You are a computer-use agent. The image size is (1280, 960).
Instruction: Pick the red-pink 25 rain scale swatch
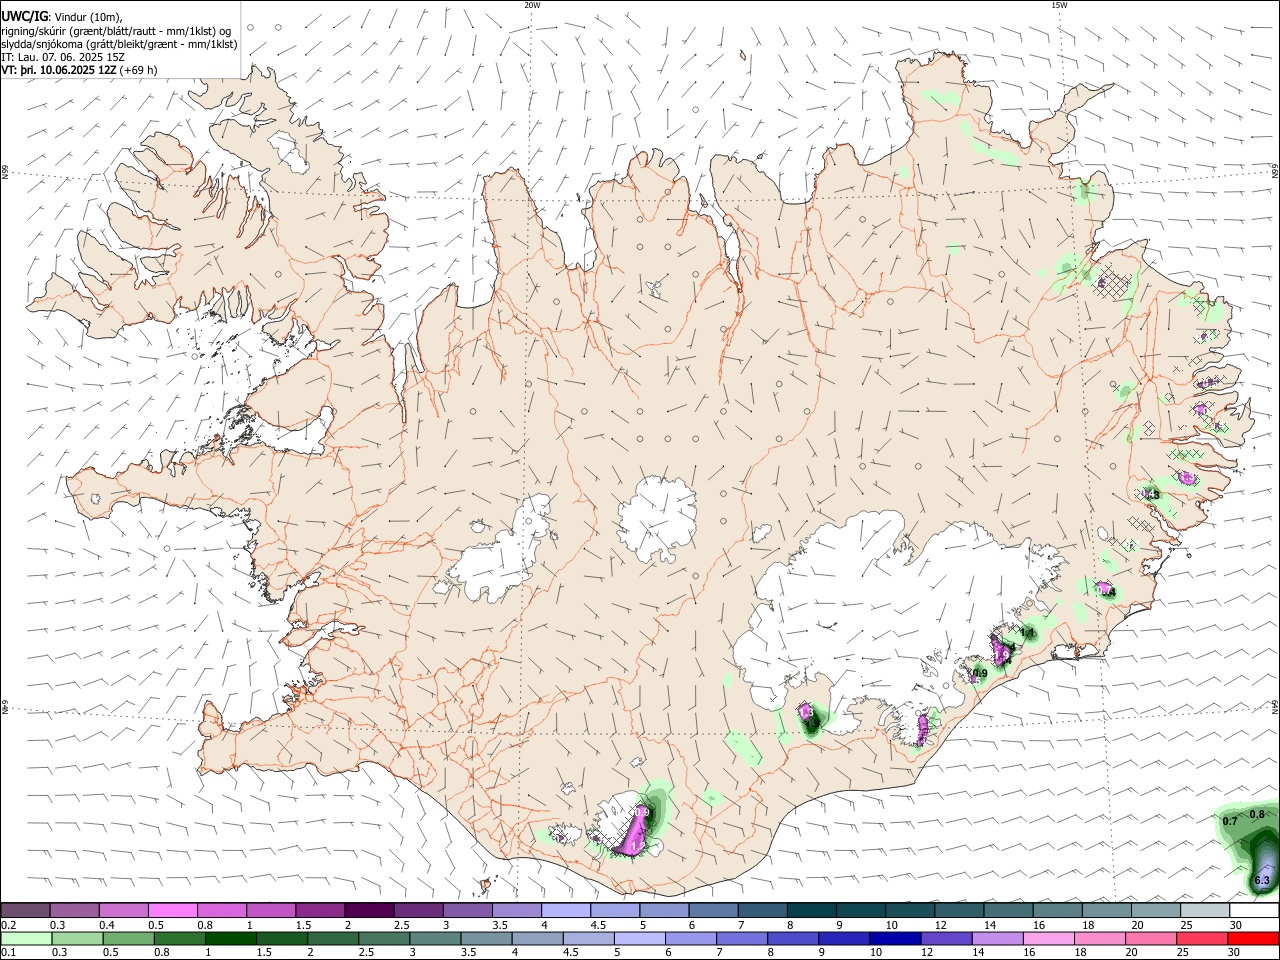tap(1201, 938)
